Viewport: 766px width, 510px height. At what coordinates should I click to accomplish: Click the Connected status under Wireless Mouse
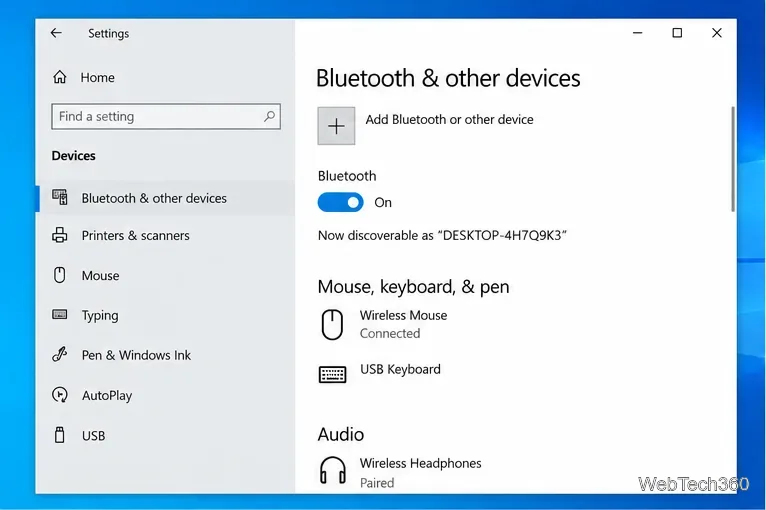[x=390, y=334]
